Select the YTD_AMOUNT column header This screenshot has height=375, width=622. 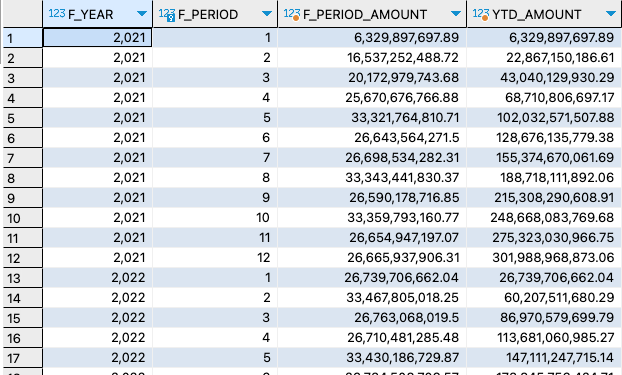point(545,14)
